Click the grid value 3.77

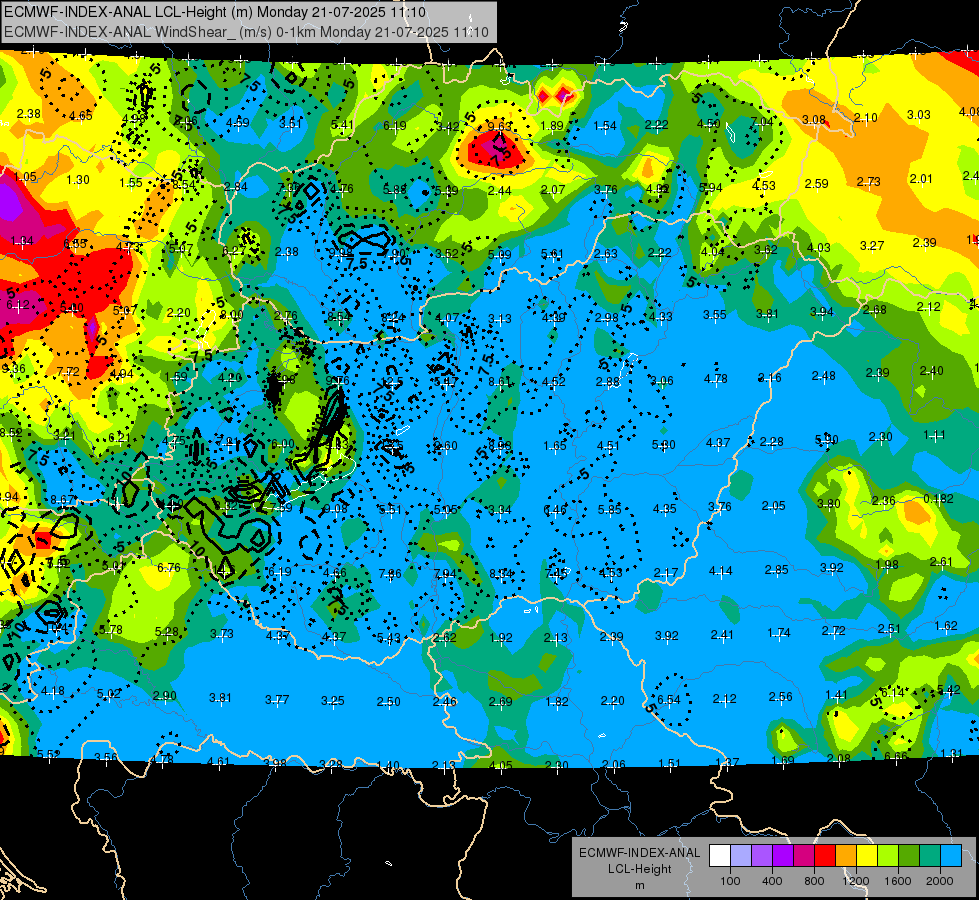click(277, 700)
